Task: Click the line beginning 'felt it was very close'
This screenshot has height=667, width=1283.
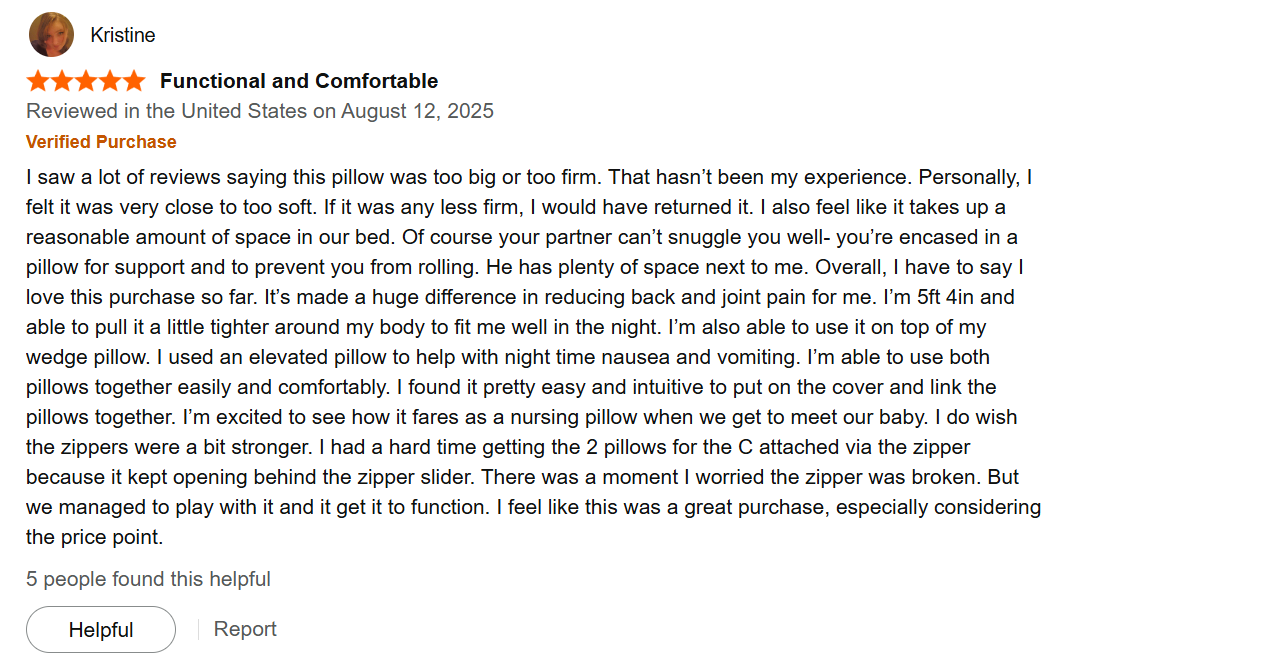Action: point(515,207)
